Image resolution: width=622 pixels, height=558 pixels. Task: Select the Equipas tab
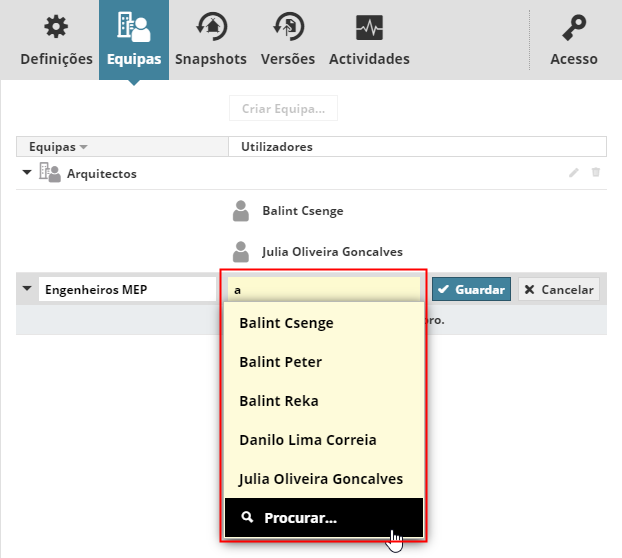pos(134,40)
